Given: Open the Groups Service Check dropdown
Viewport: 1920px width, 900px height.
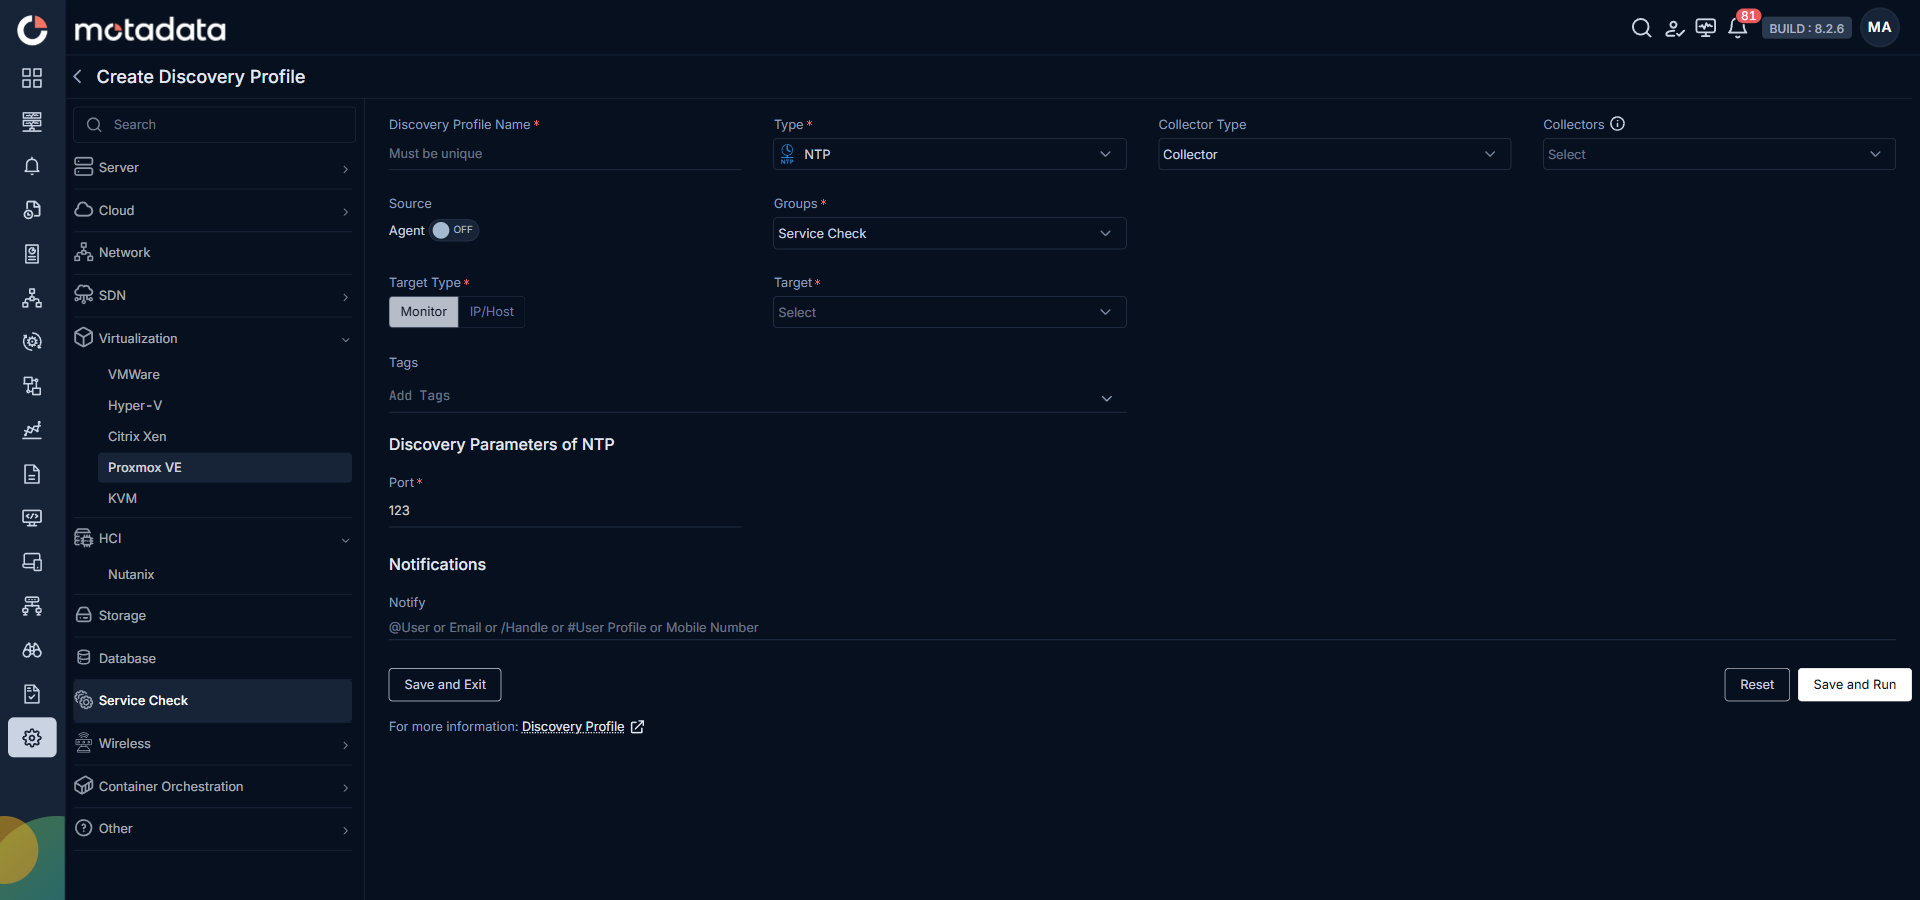Looking at the screenshot, I should [x=949, y=233].
